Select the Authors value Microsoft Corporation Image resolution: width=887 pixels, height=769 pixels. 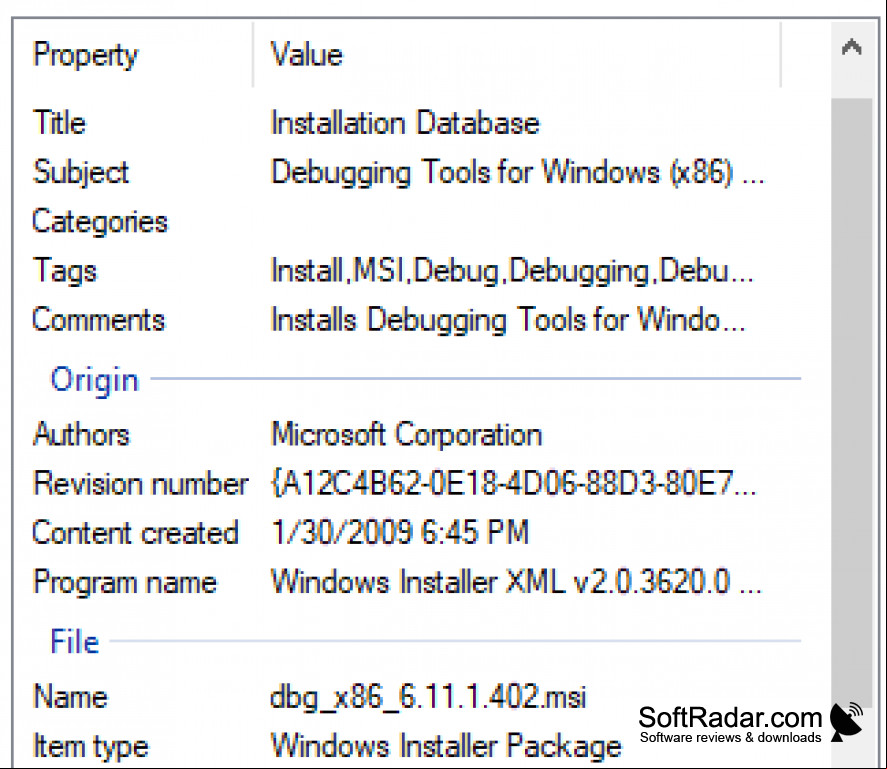point(406,435)
